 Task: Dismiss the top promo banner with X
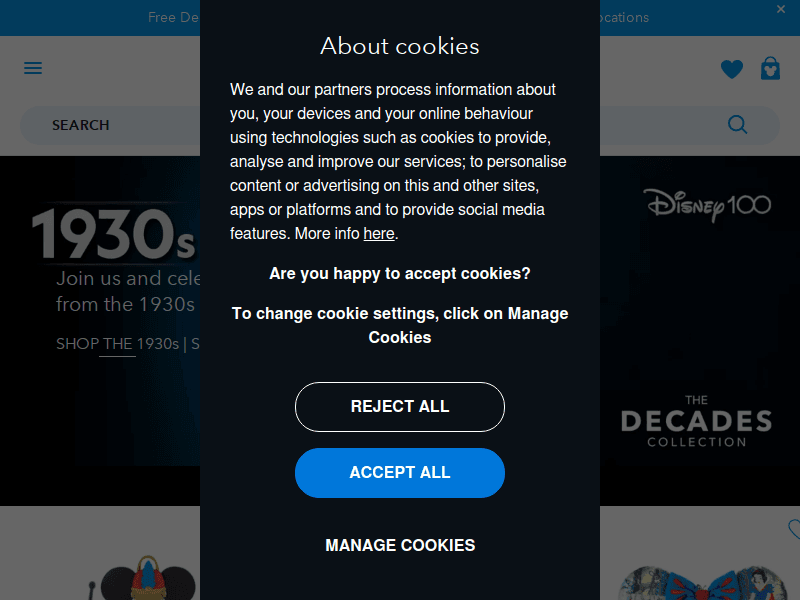point(781,9)
